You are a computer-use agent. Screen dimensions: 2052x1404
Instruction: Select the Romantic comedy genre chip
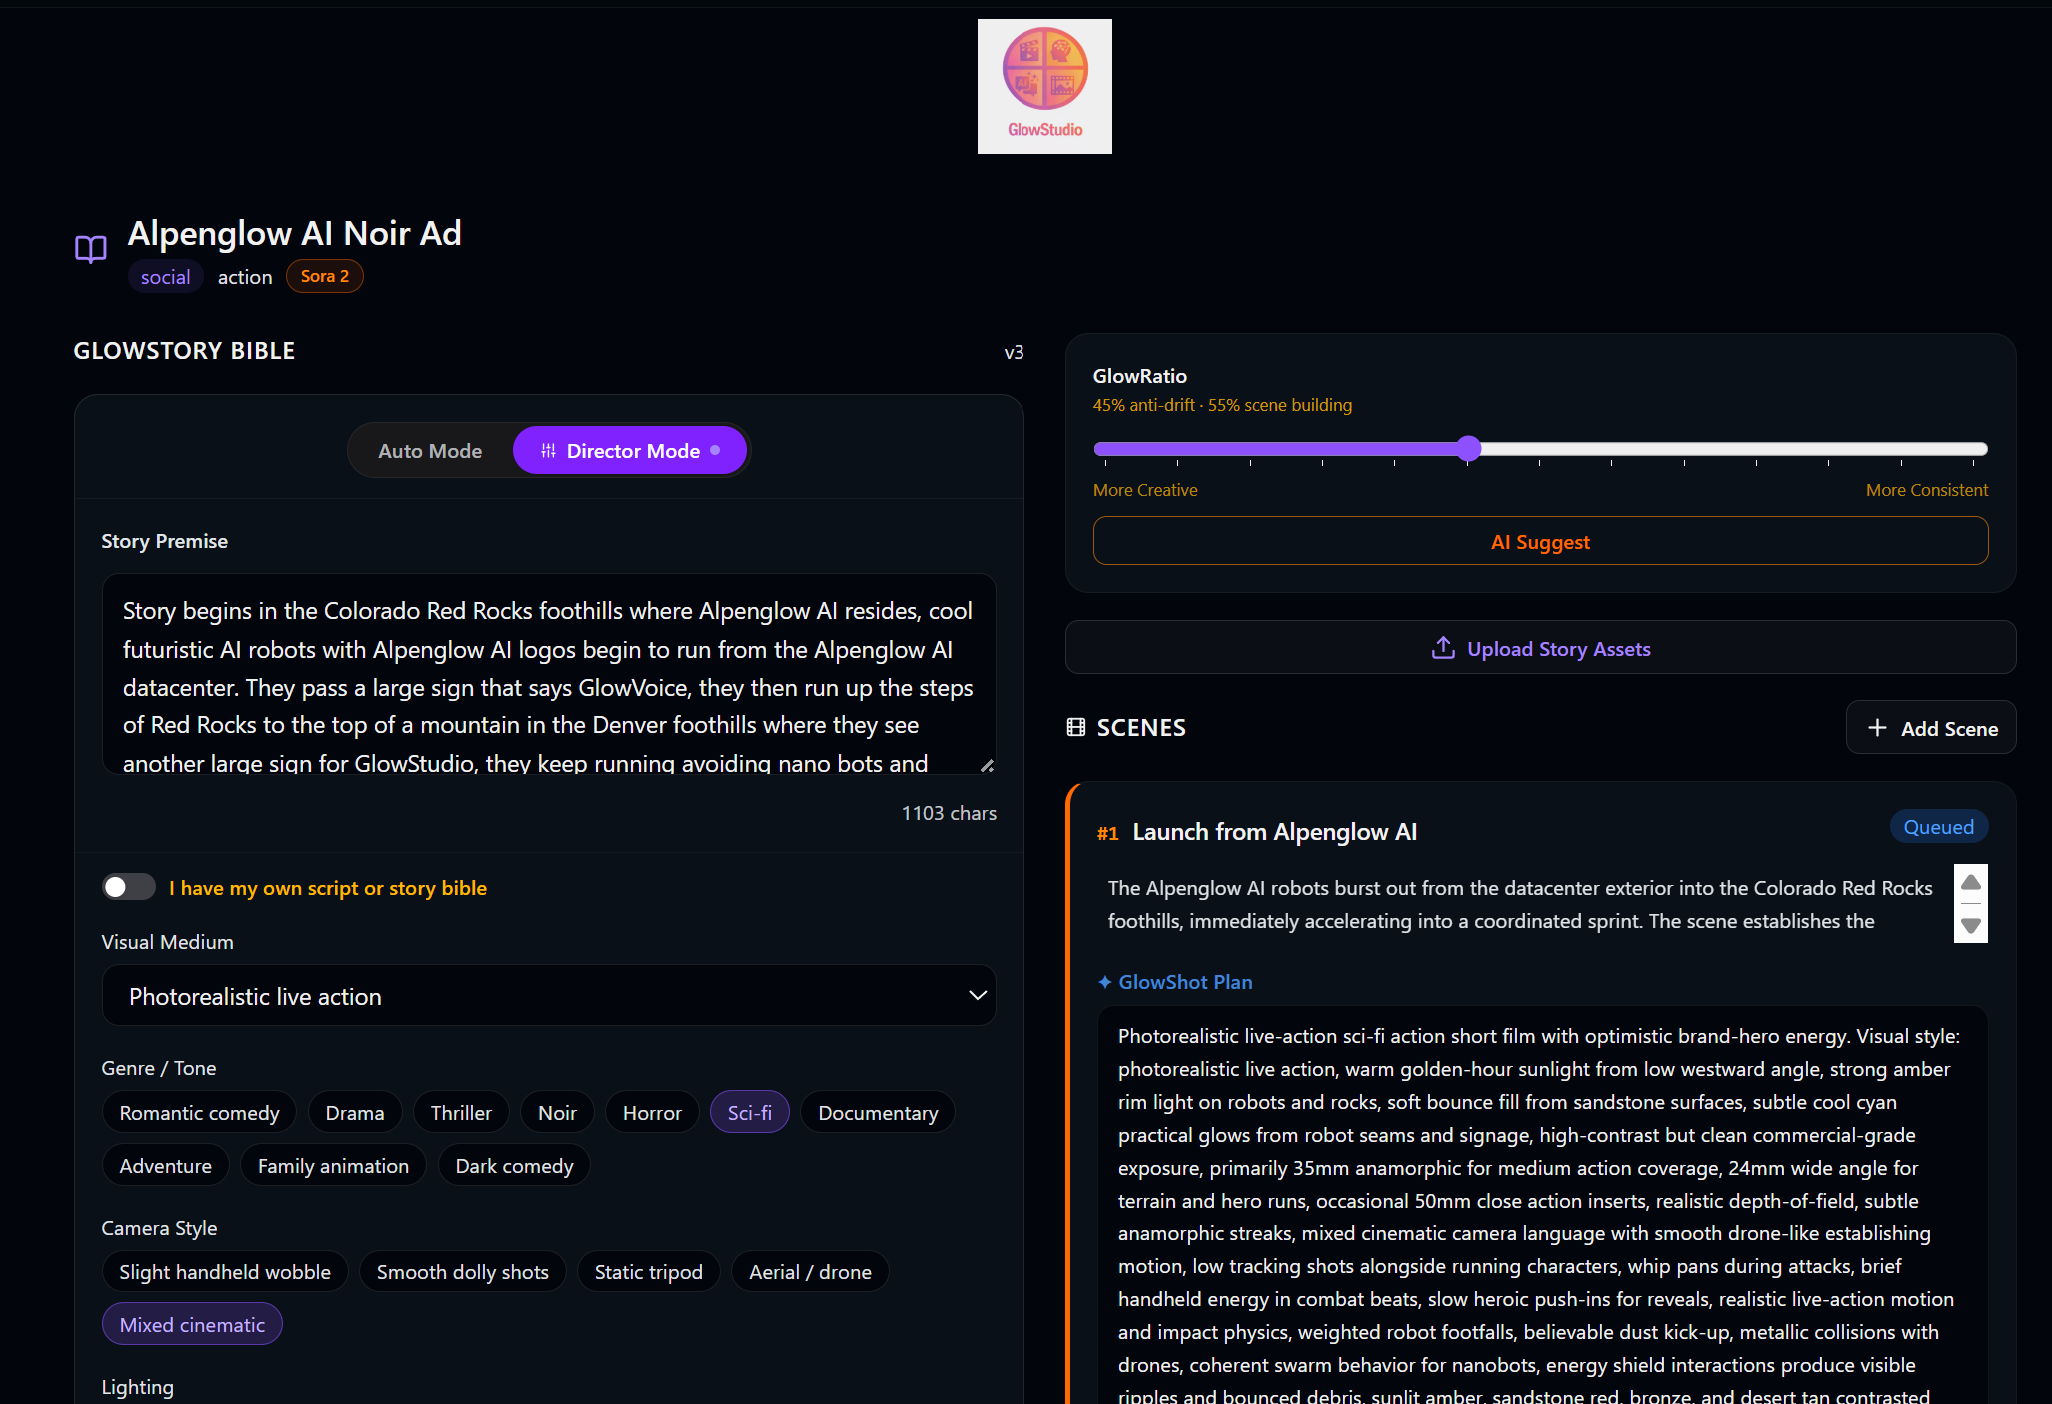coord(199,1112)
